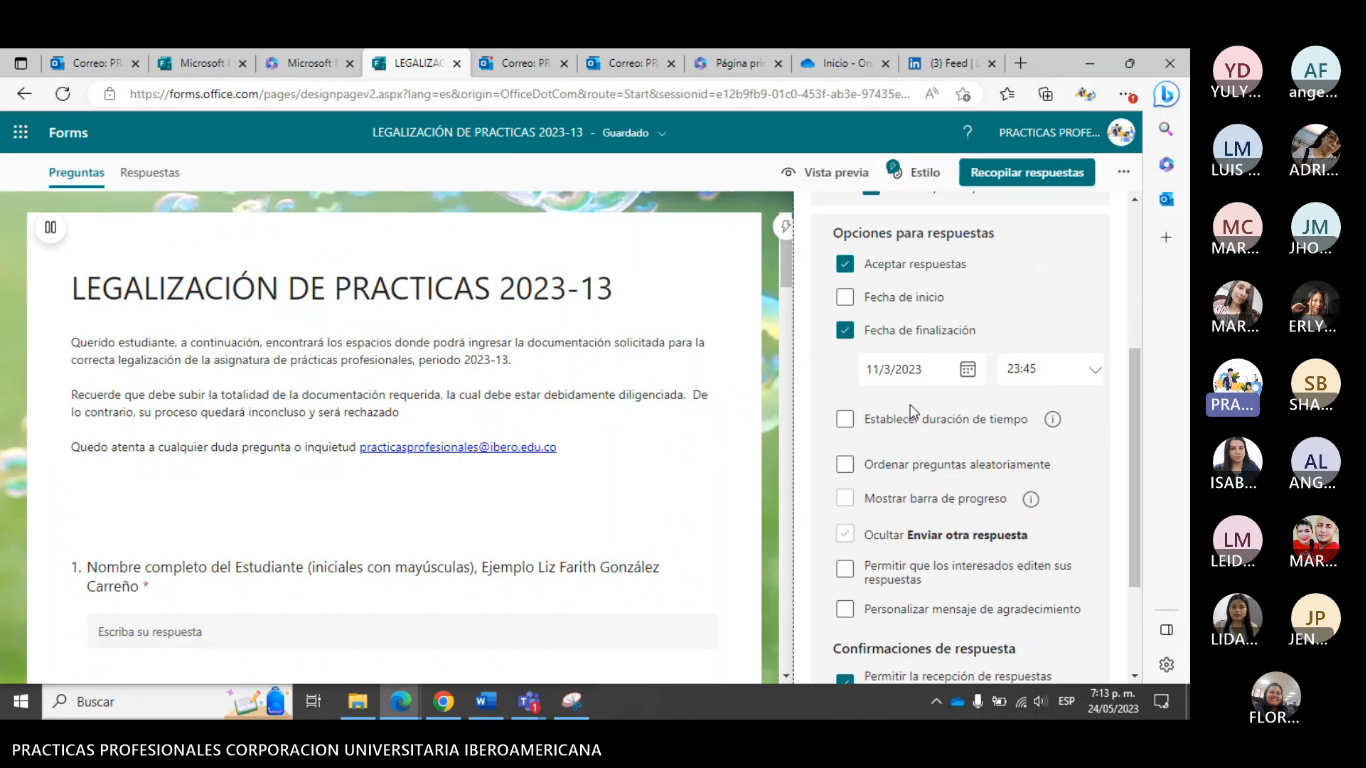Click the Edge sidebar search magnifier icon
Image resolution: width=1366 pixels, height=768 pixels.
[1166, 129]
